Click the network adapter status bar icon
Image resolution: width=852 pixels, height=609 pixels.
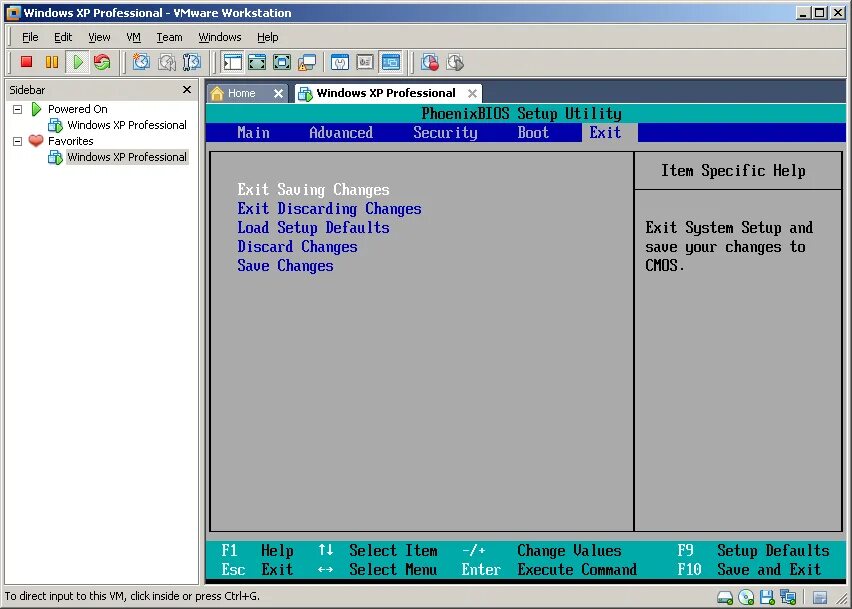click(788, 598)
